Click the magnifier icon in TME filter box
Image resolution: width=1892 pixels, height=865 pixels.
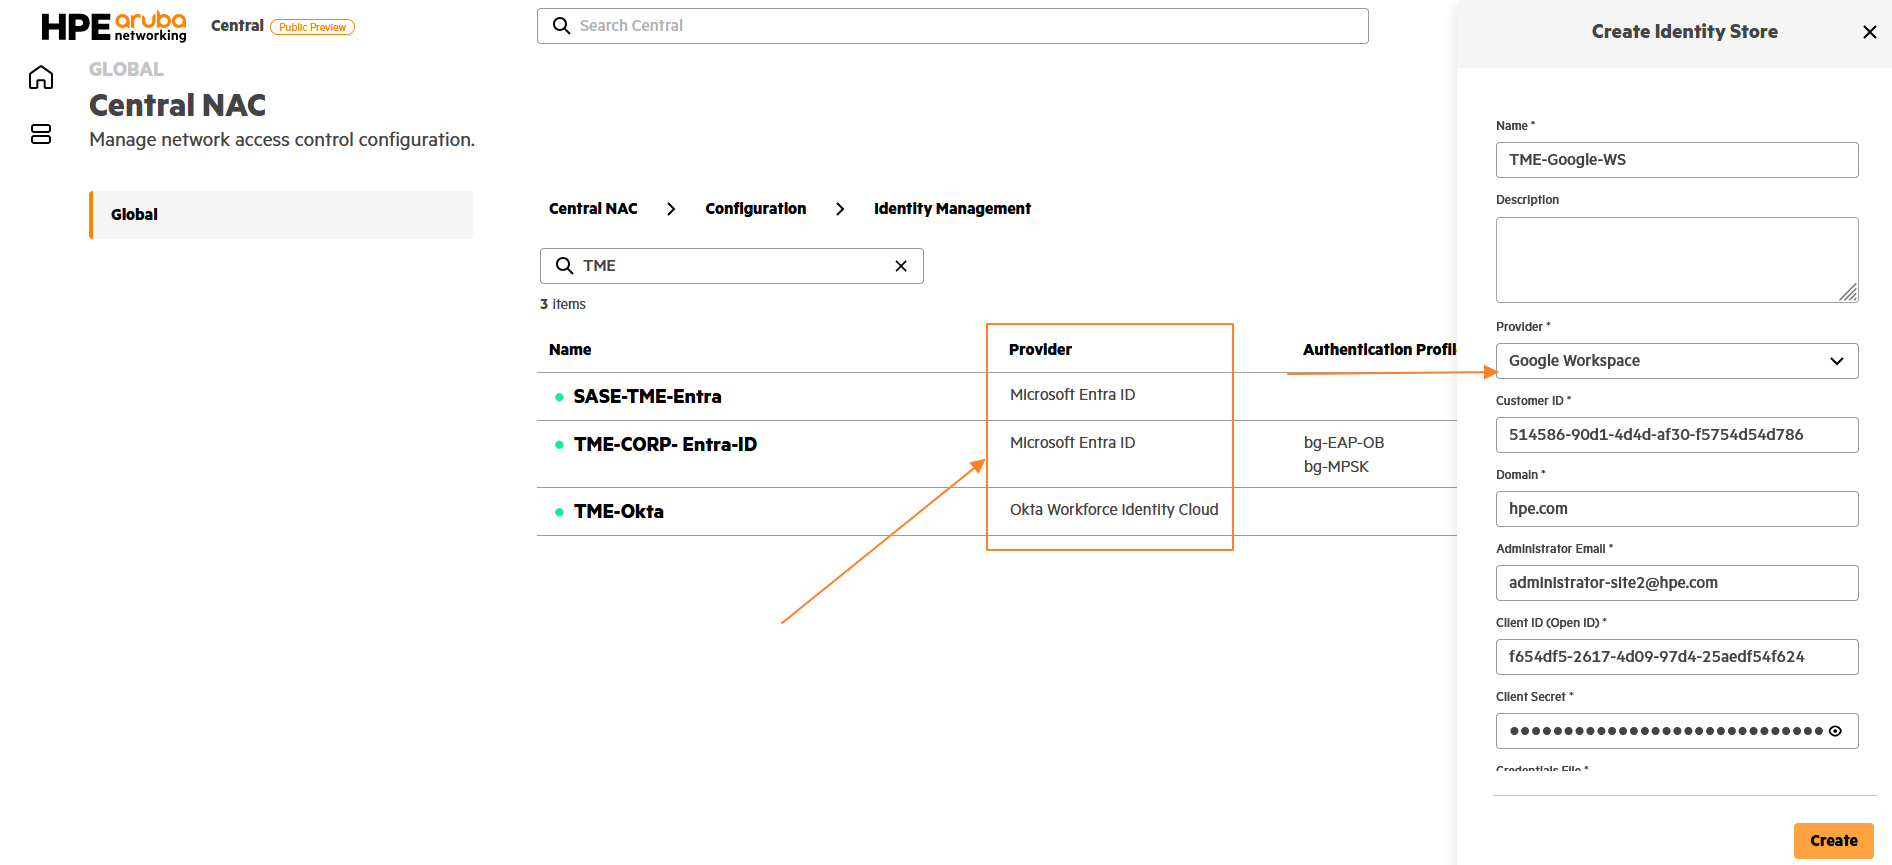(565, 266)
